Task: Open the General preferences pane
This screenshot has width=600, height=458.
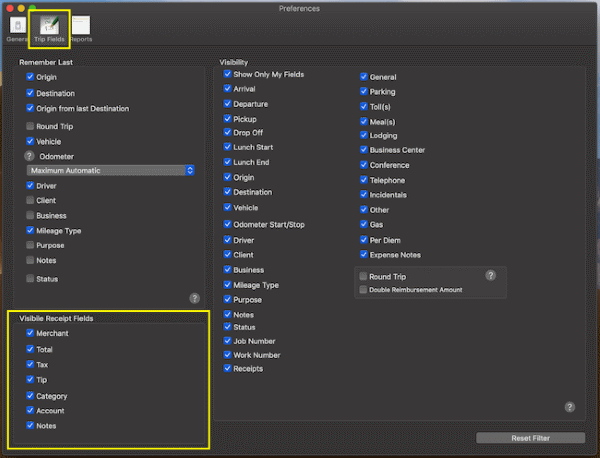Action: (17, 27)
